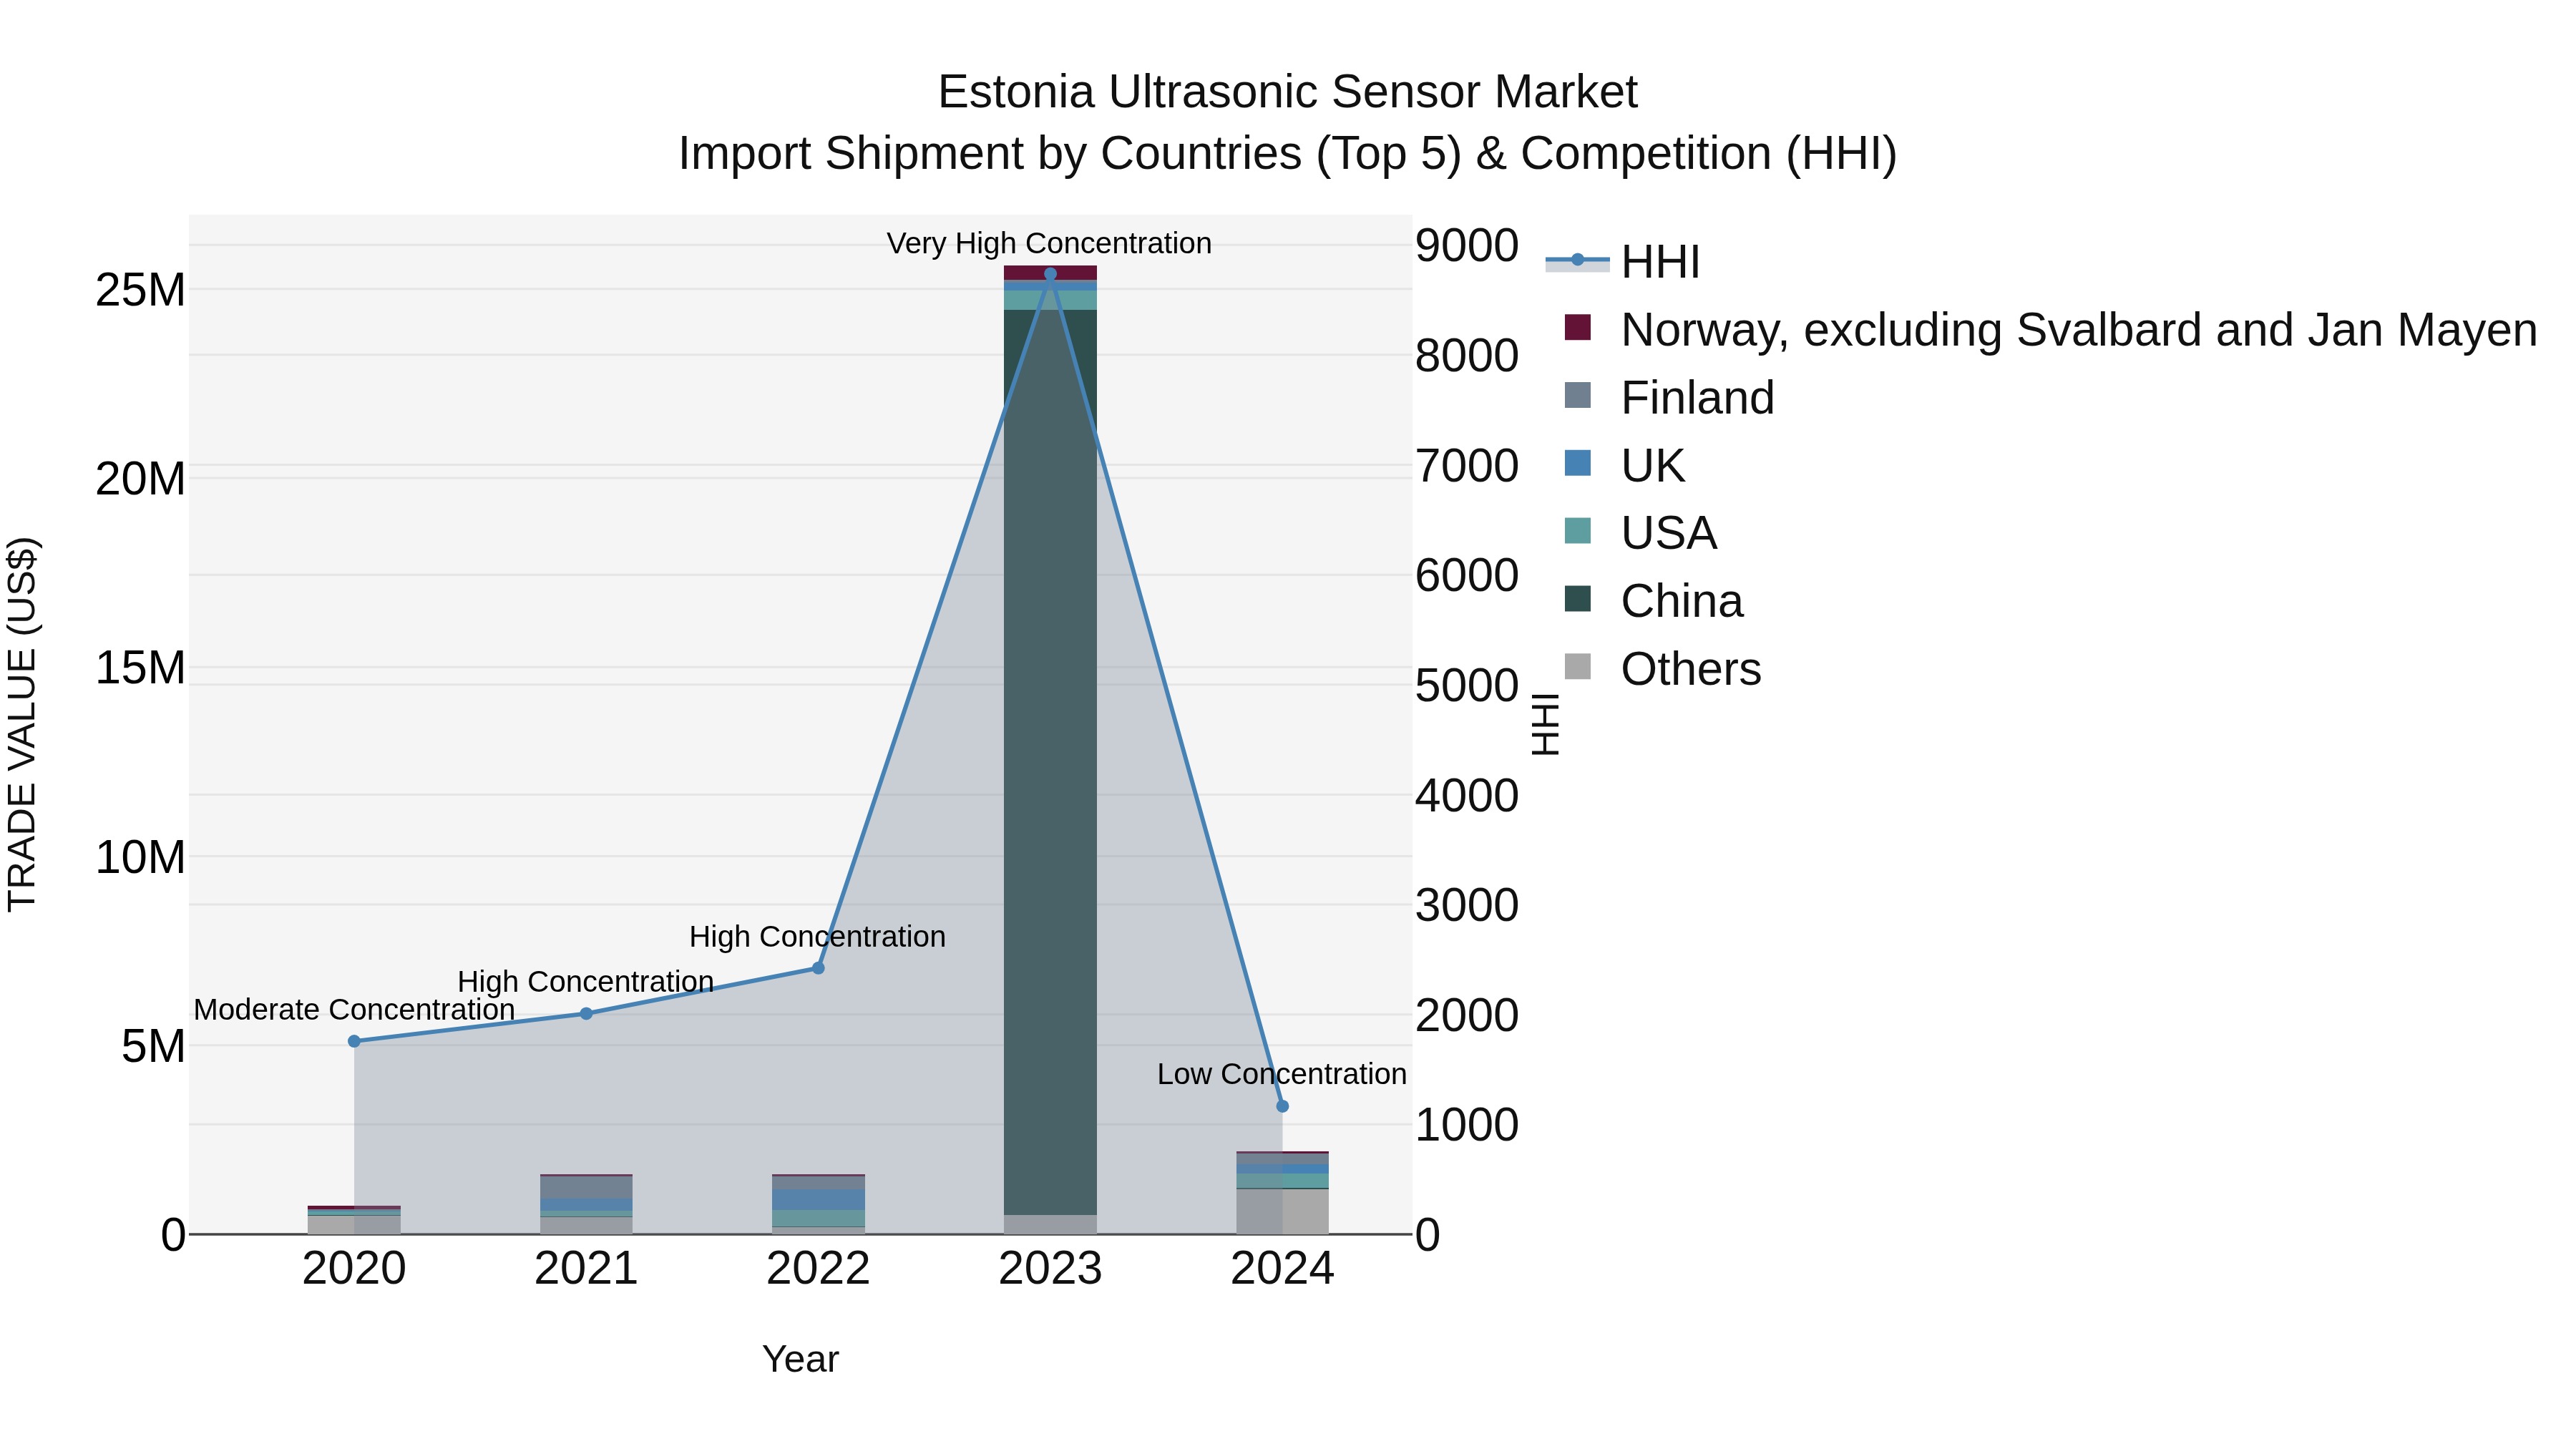Screen dimensions: 2576x1449
Task: Click the 2021 x-axis label
Action: [x=586, y=1269]
